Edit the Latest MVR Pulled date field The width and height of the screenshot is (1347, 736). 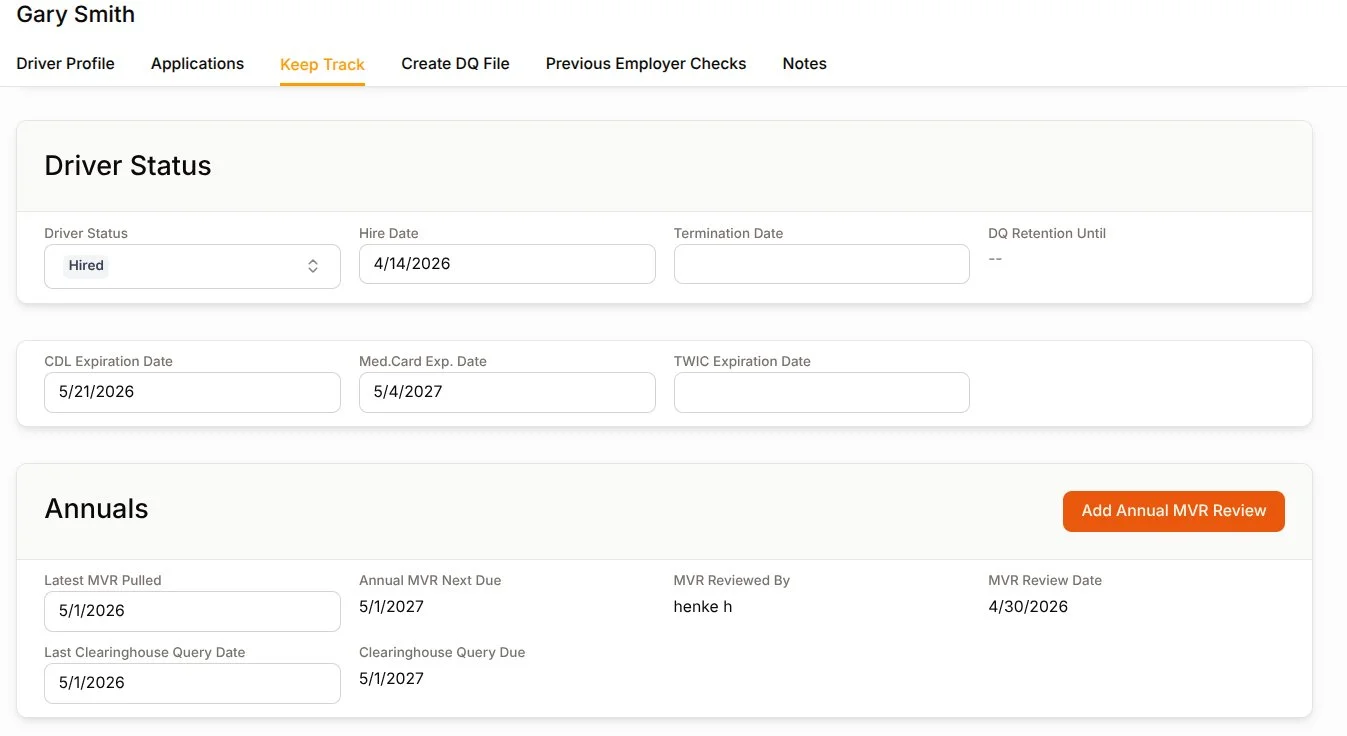[192, 611]
